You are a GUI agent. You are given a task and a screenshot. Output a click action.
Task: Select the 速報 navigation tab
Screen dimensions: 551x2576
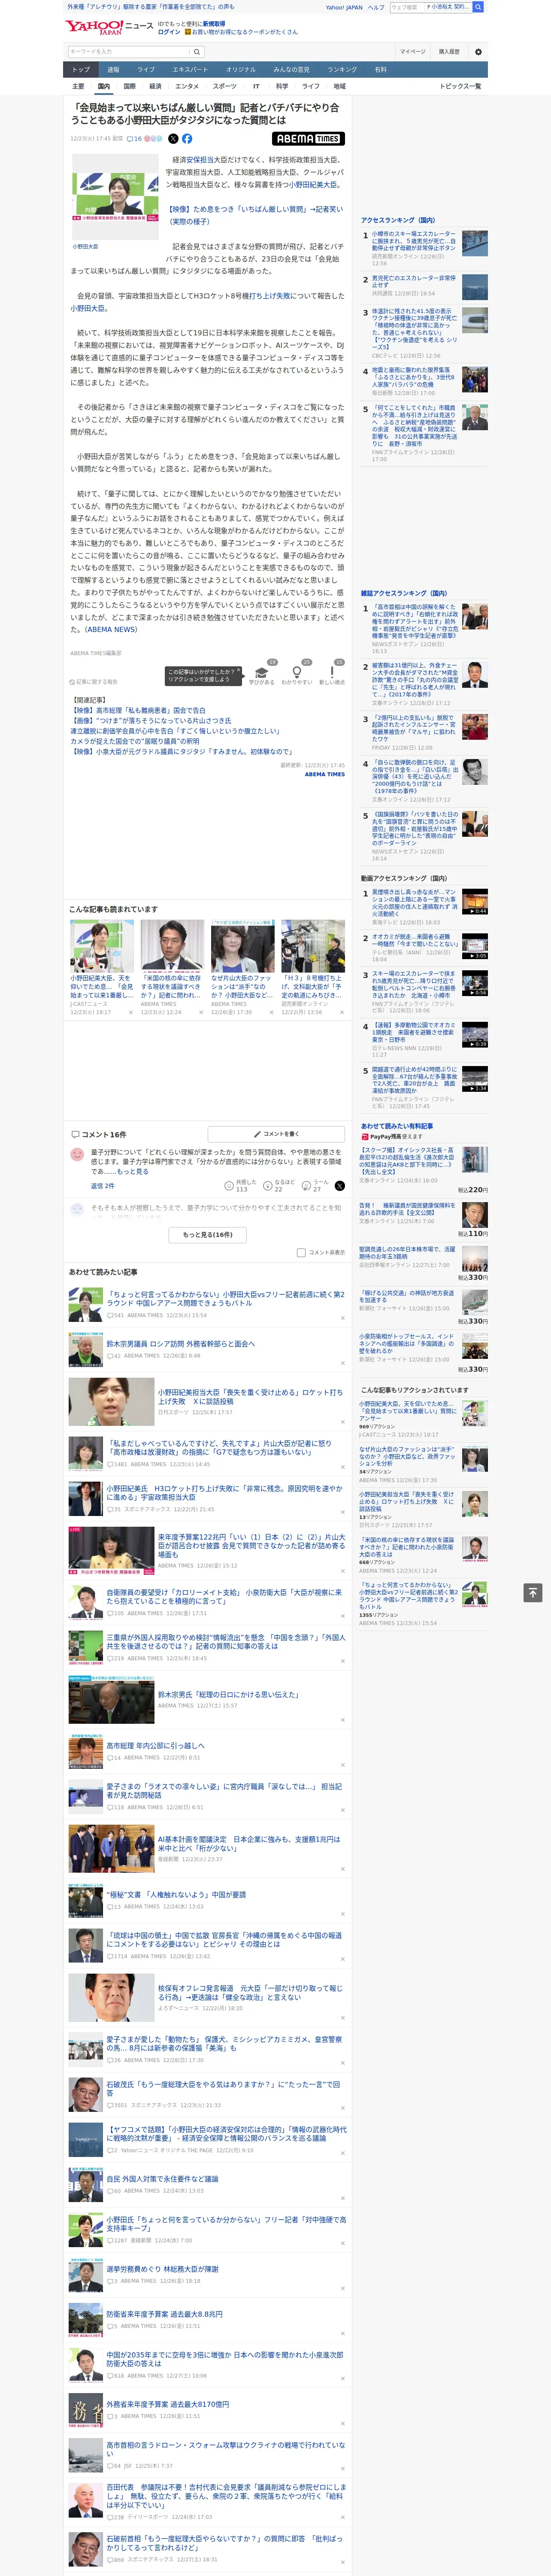pos(113,70)
